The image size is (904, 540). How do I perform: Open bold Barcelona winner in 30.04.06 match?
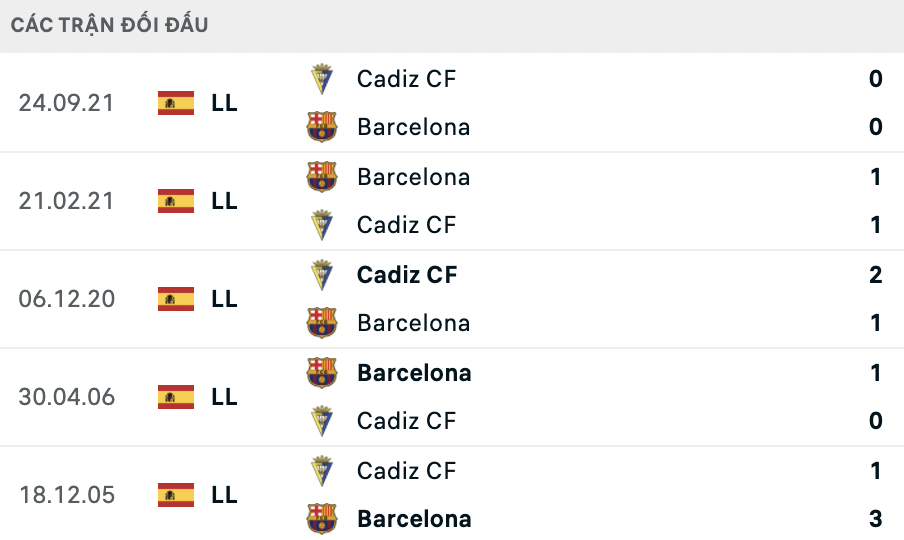tap(414, 373)
